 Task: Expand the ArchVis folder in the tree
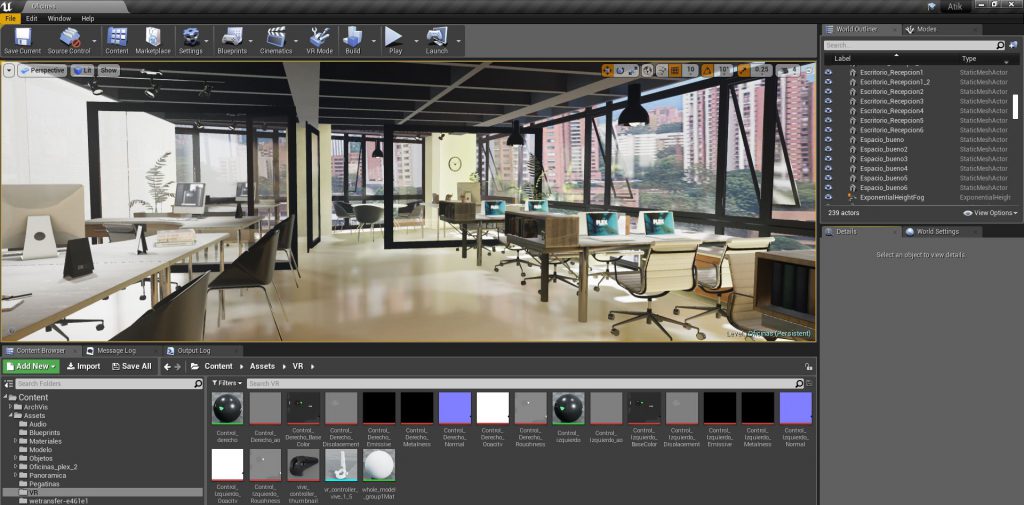(x=11, y=407)
